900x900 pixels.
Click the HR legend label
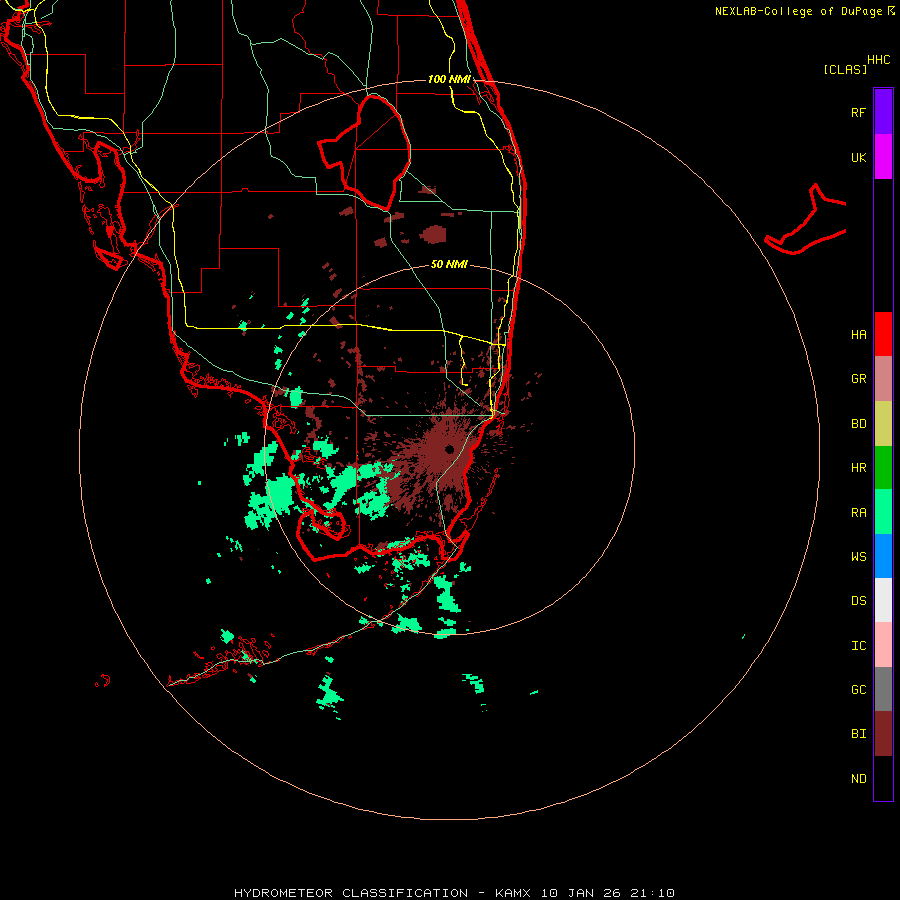tap(858, 468)
